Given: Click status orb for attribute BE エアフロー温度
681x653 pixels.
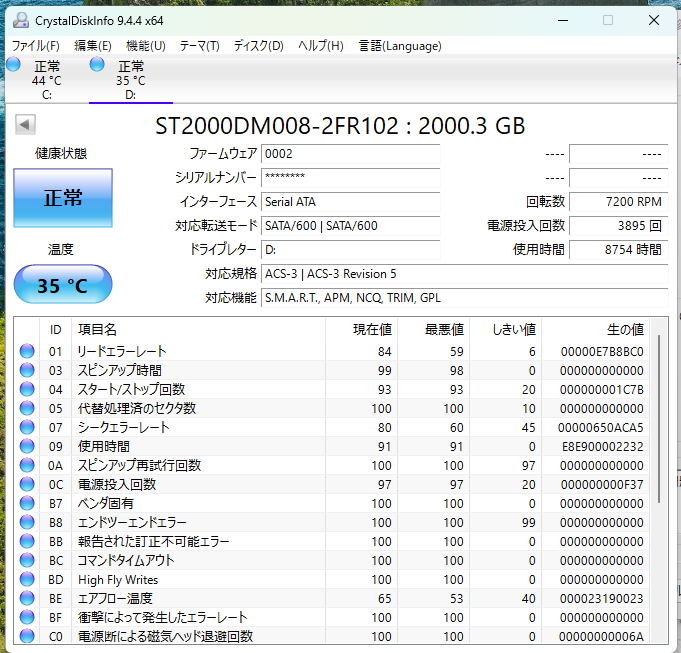Looking at the screenshot, I should [x=27, y=598].
